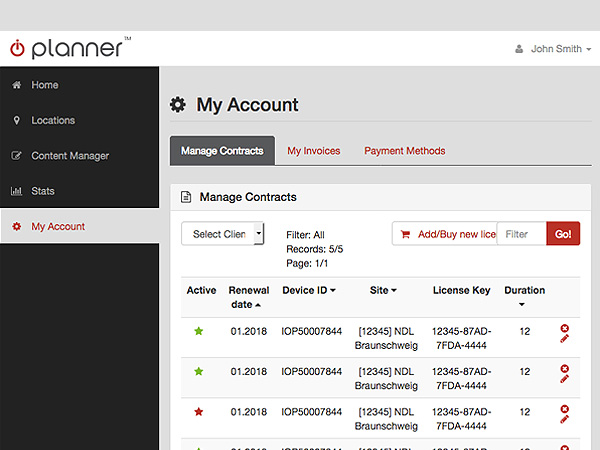Go to Home in the sidebar
600x450 pixels.
(45, 85)
